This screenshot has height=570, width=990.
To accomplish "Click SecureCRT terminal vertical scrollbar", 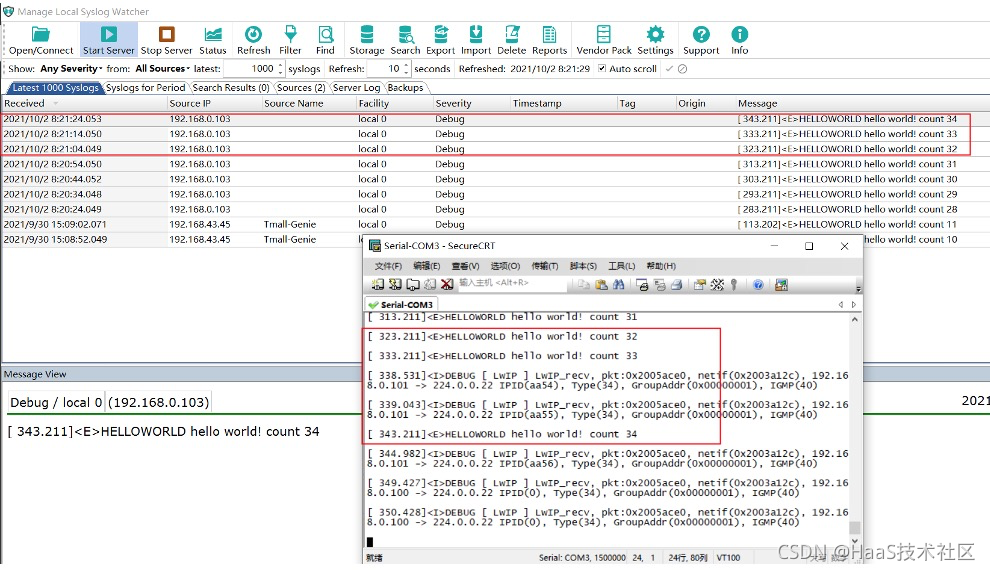I will (x=854, y=428).
